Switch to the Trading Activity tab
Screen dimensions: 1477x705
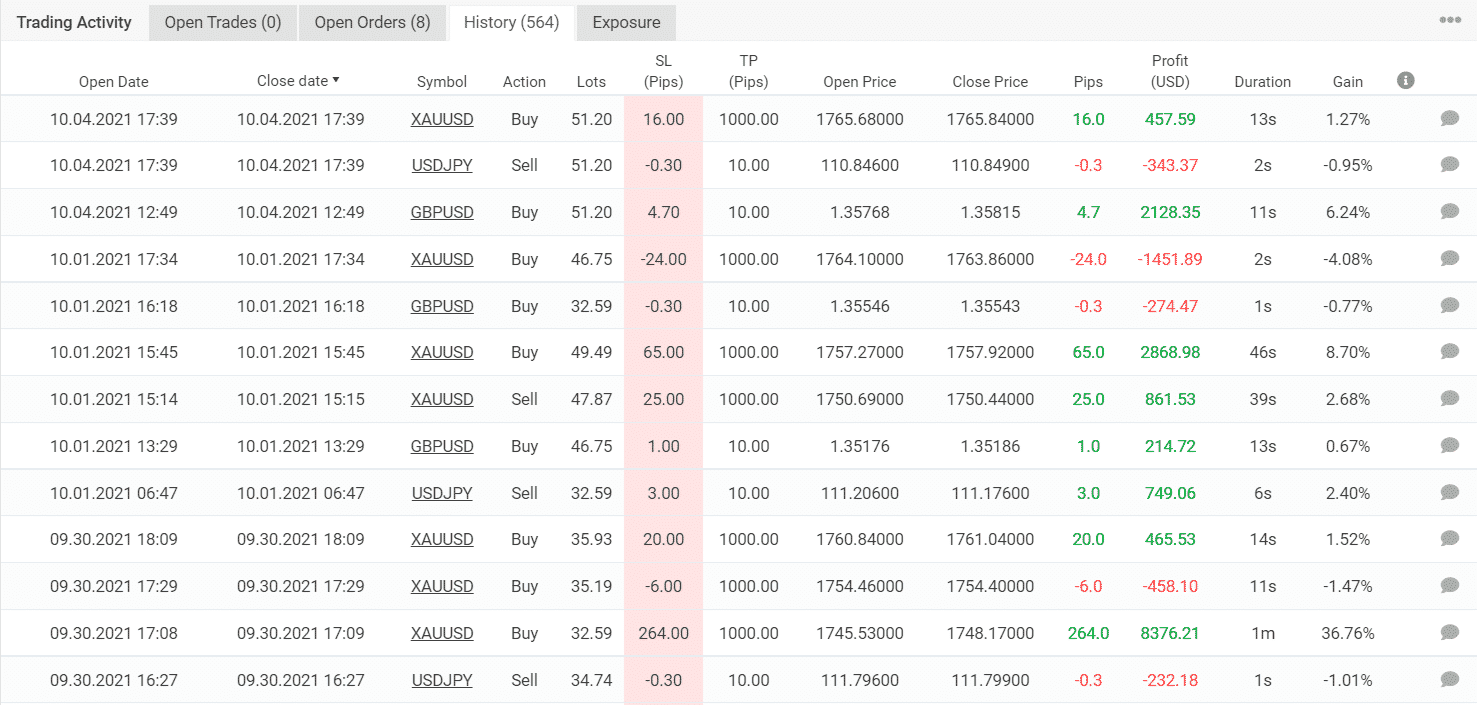click(x=74, y=22)
